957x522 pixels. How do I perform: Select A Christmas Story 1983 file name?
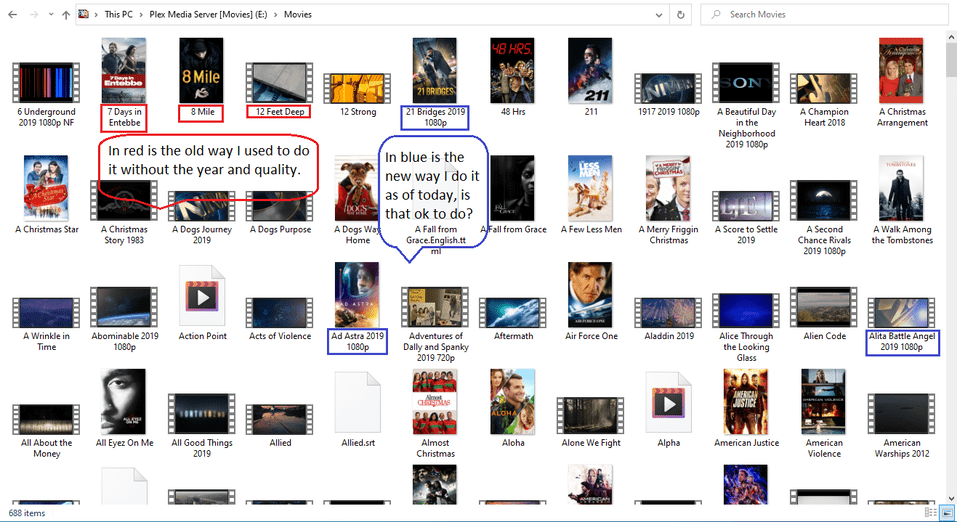tap(124, 234)
